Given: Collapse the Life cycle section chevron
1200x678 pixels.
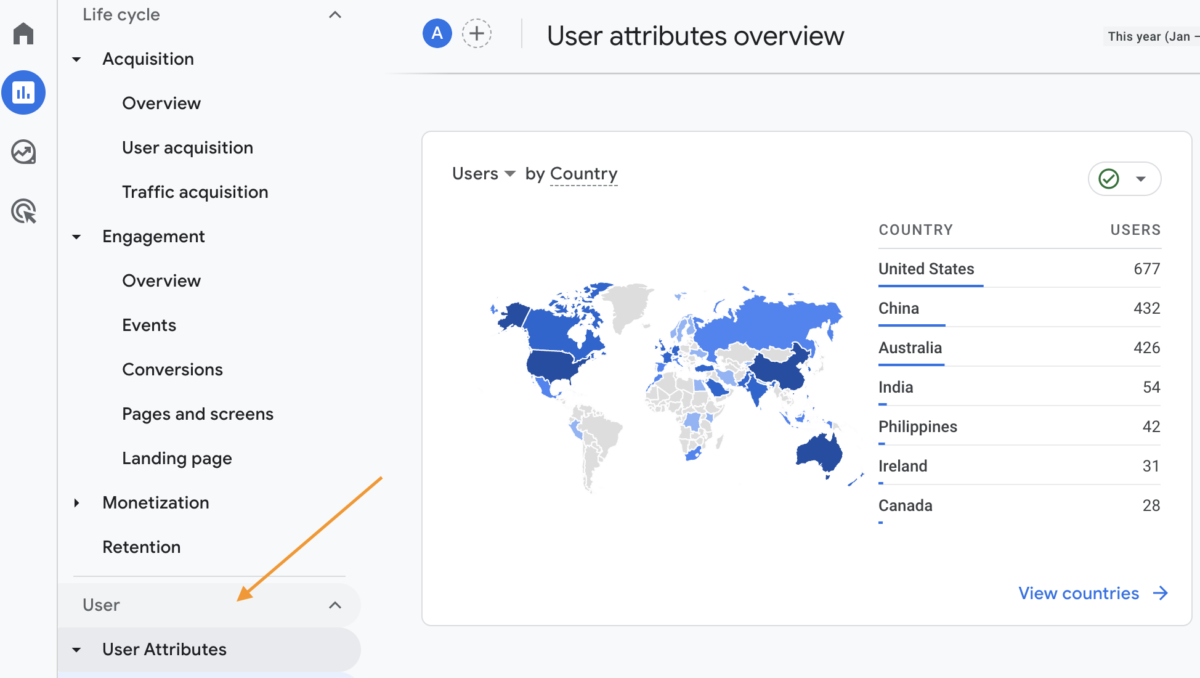Looking at the screenshot, I should [335, 15].
